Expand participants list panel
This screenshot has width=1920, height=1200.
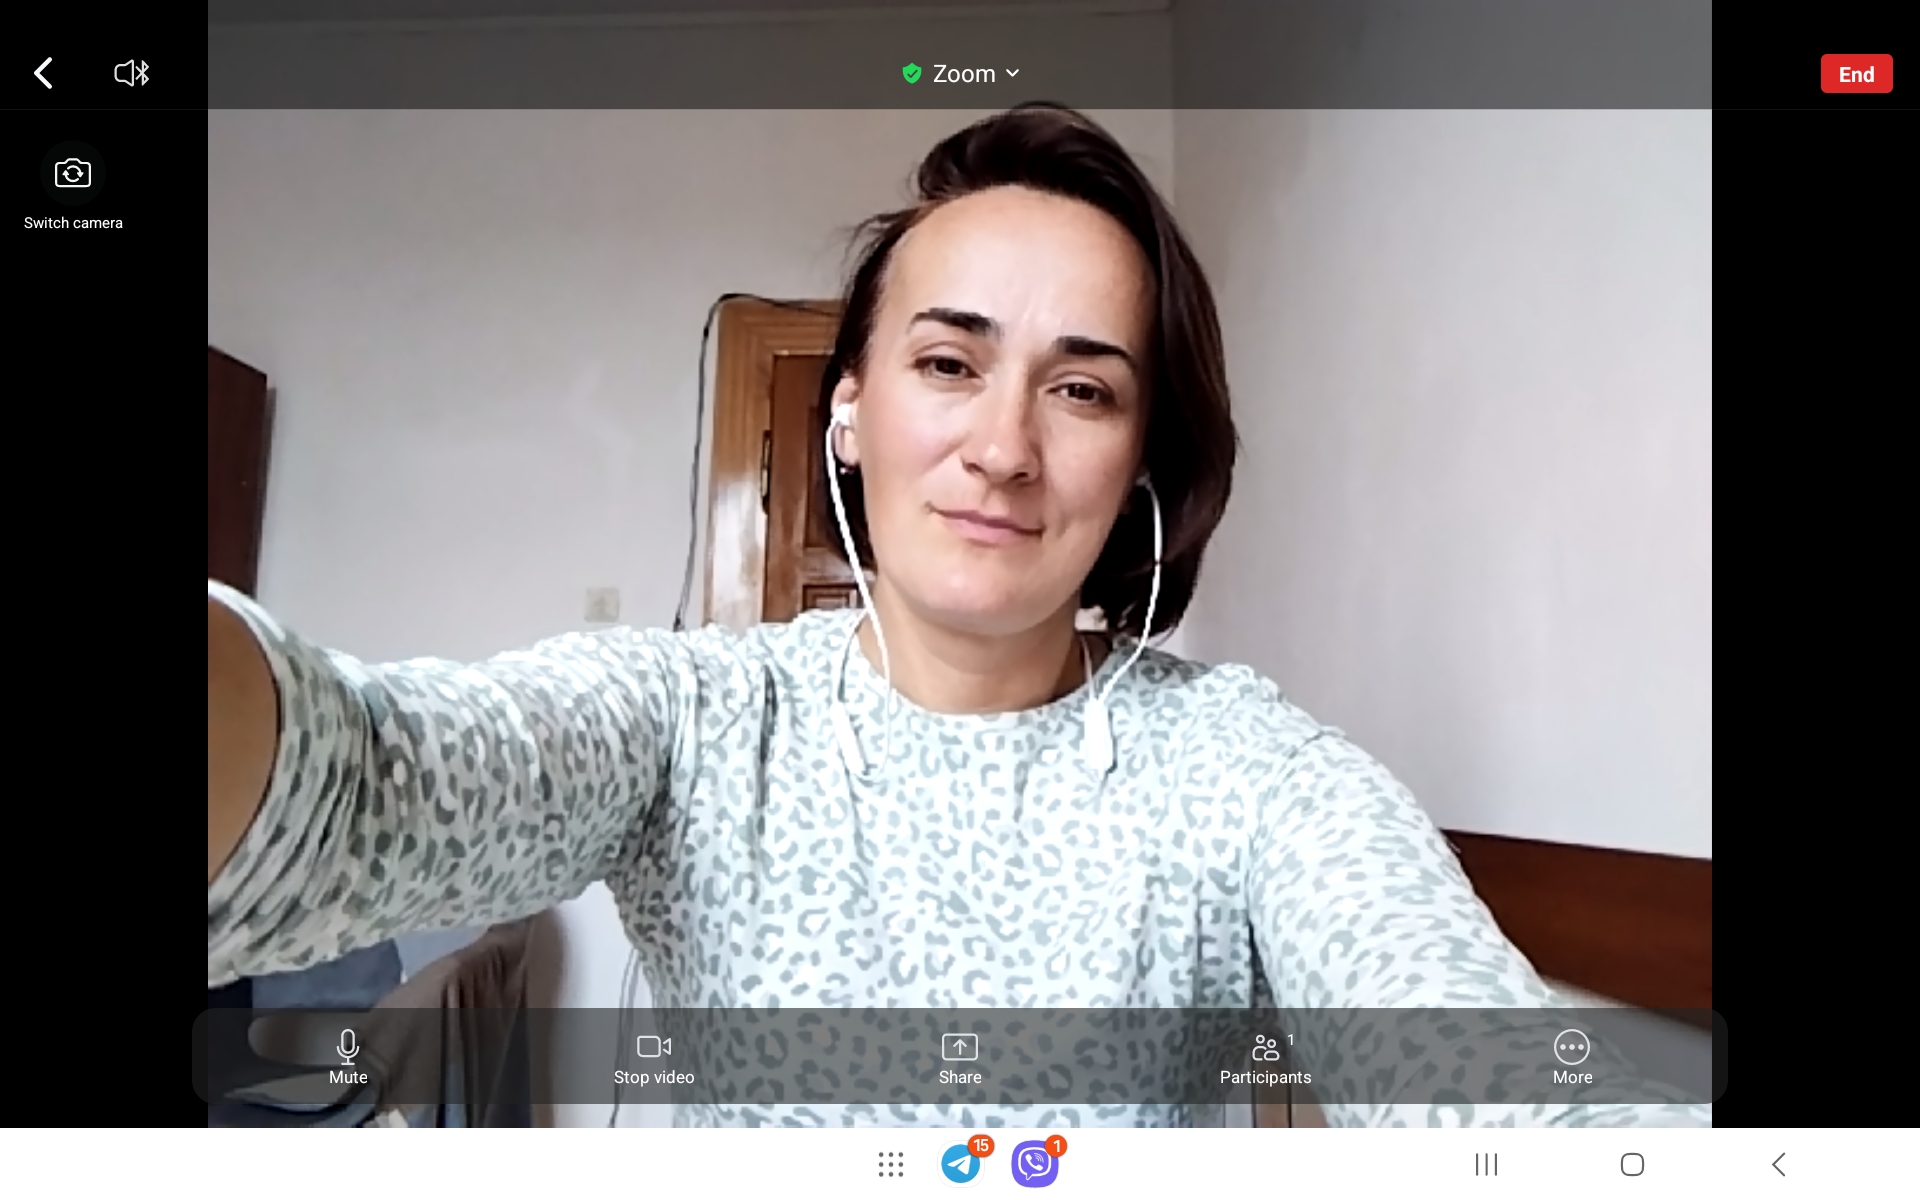(x=1265, y=1056)
